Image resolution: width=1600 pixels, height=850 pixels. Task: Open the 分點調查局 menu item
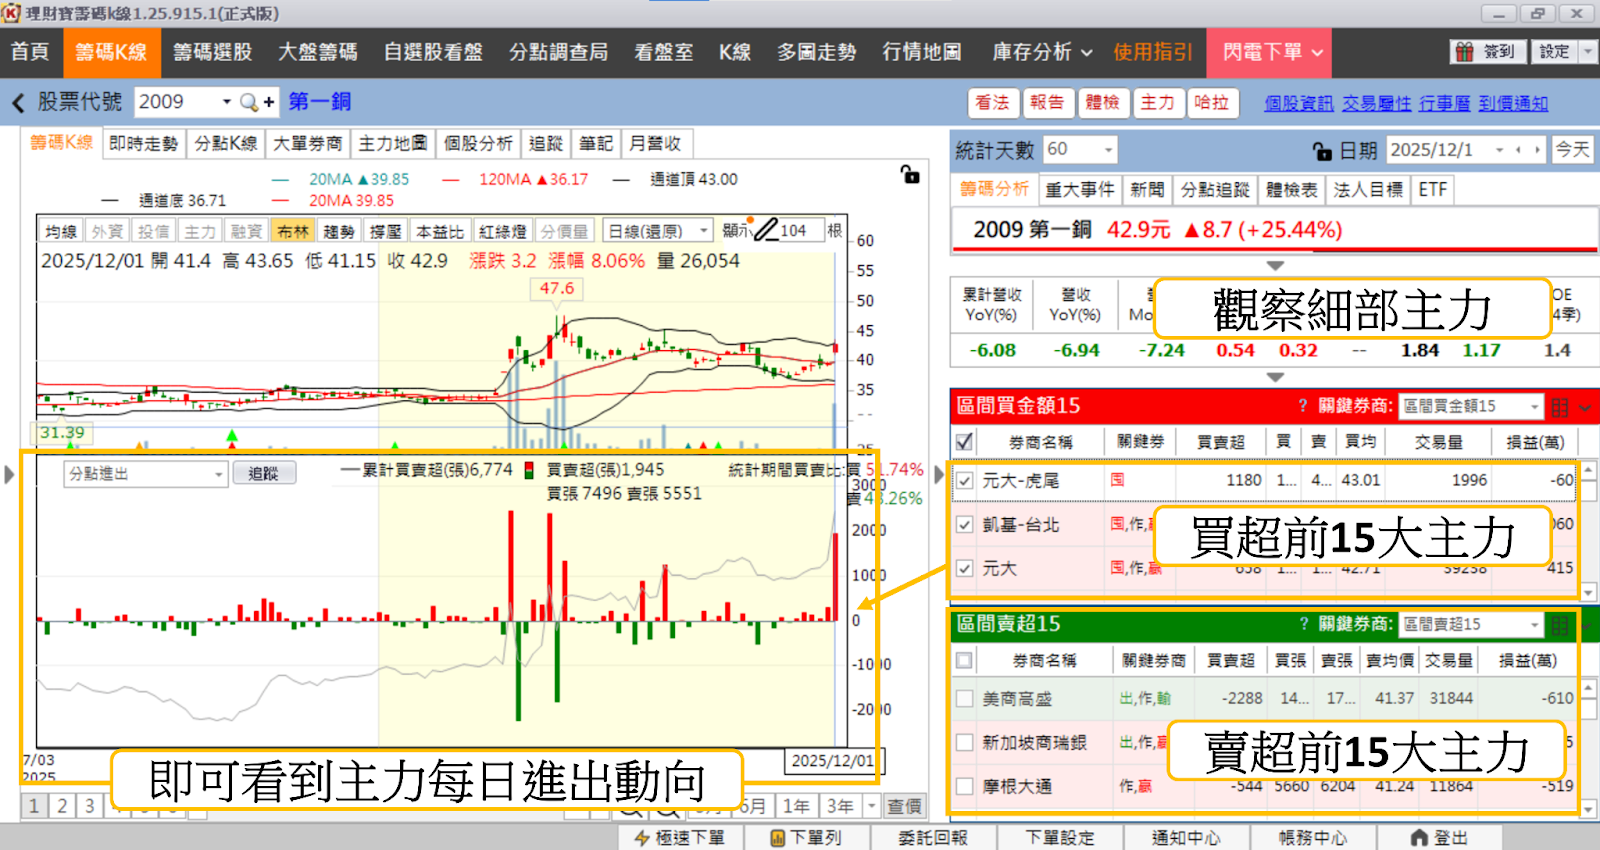pos(558,52)
